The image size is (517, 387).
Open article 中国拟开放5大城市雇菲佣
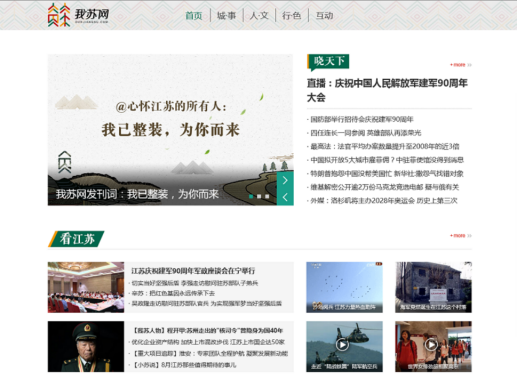[x=387, y=160]
